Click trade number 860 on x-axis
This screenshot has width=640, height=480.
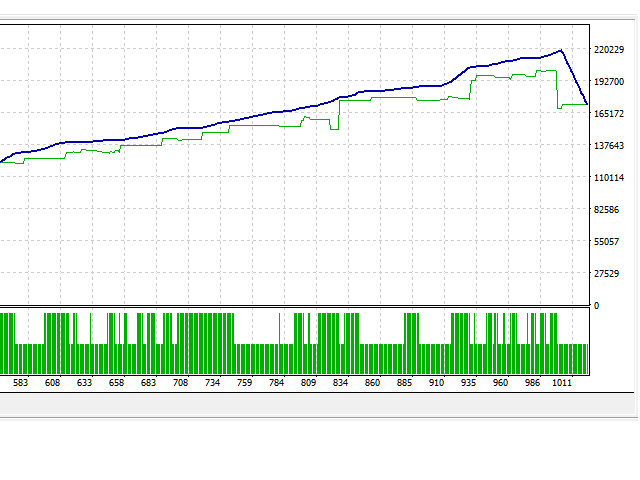coord(372,383)
